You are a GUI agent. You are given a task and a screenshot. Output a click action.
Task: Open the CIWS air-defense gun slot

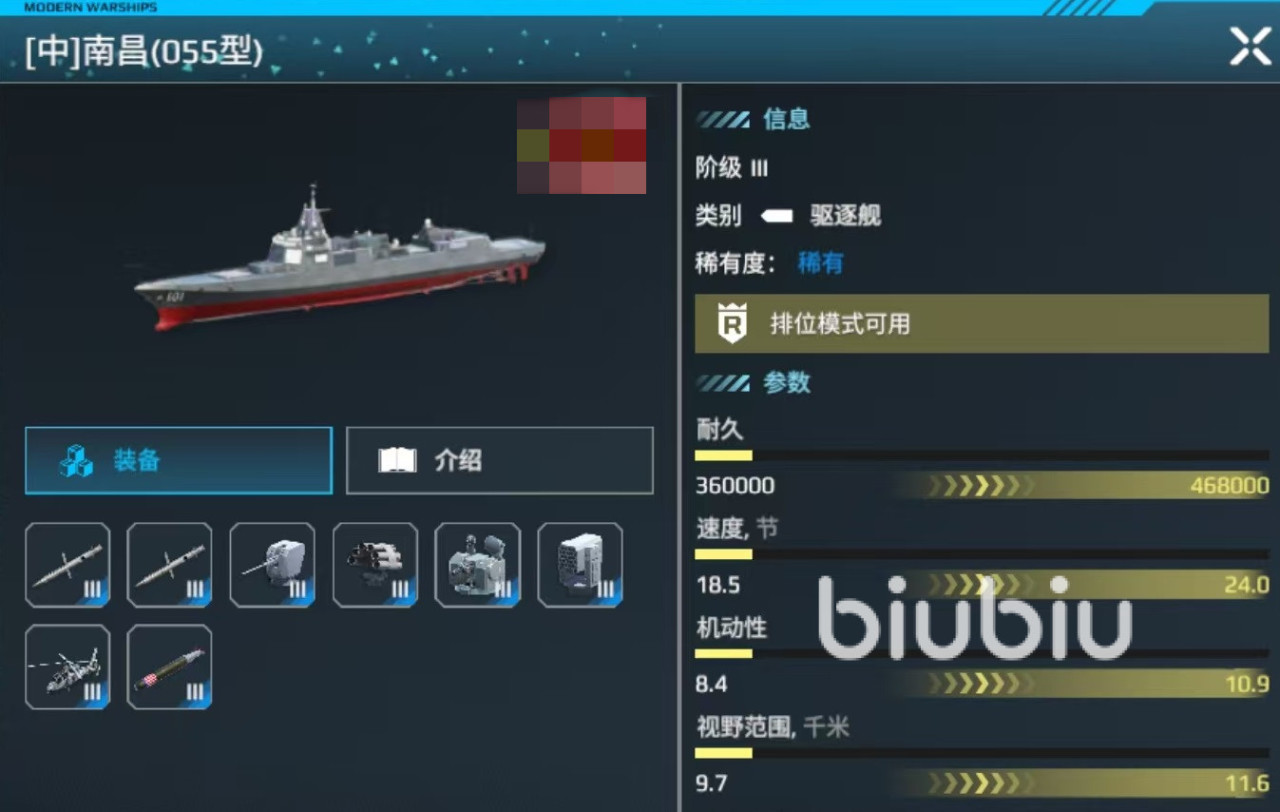pyautogui.click(x=478, y=565)
